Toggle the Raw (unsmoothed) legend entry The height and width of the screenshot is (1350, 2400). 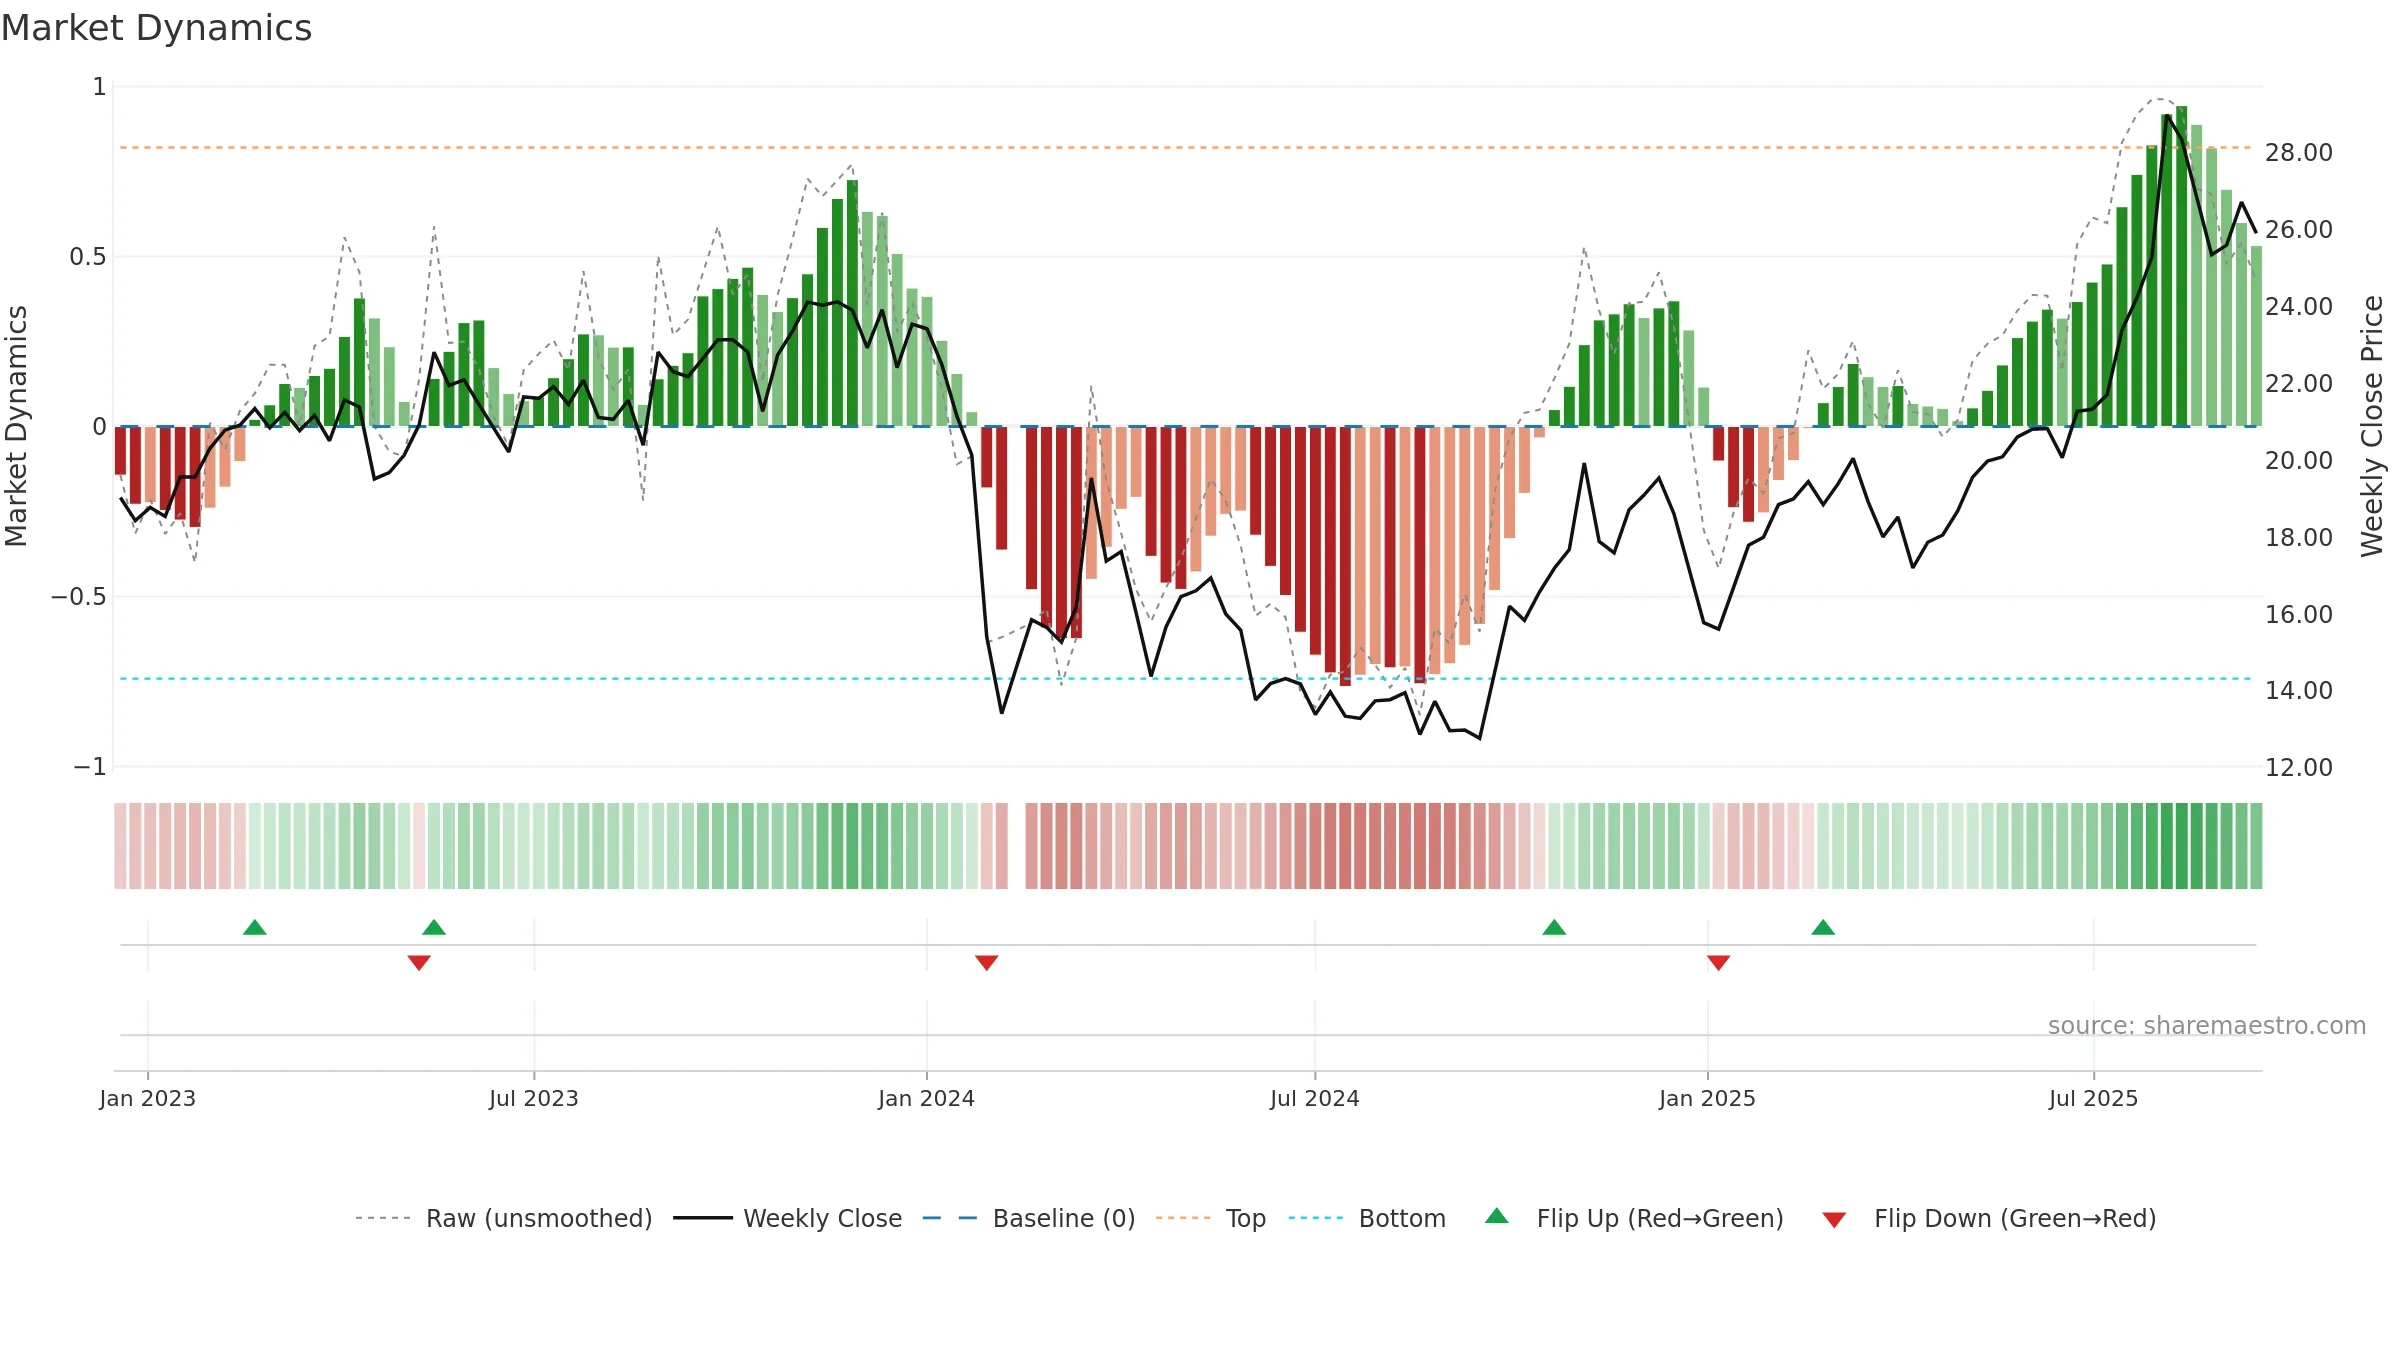click(x=504, y=1218)
